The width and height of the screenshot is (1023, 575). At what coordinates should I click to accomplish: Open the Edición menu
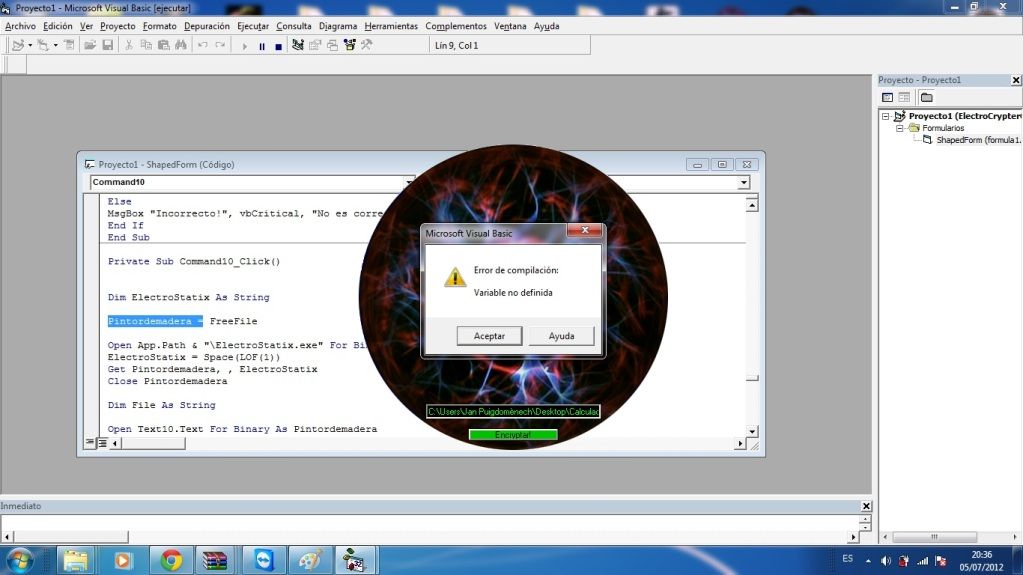58,26
